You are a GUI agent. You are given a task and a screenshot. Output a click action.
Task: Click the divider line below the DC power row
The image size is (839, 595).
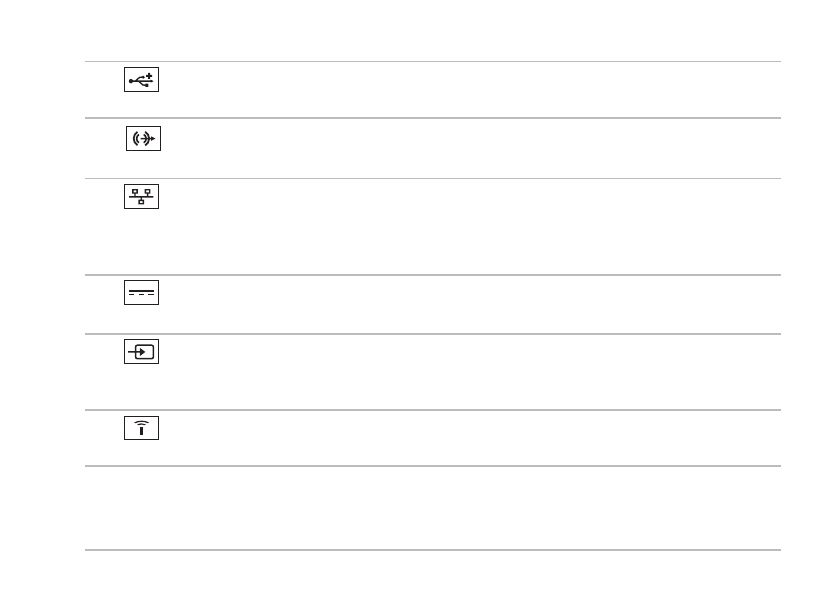[x=432, y=334]
